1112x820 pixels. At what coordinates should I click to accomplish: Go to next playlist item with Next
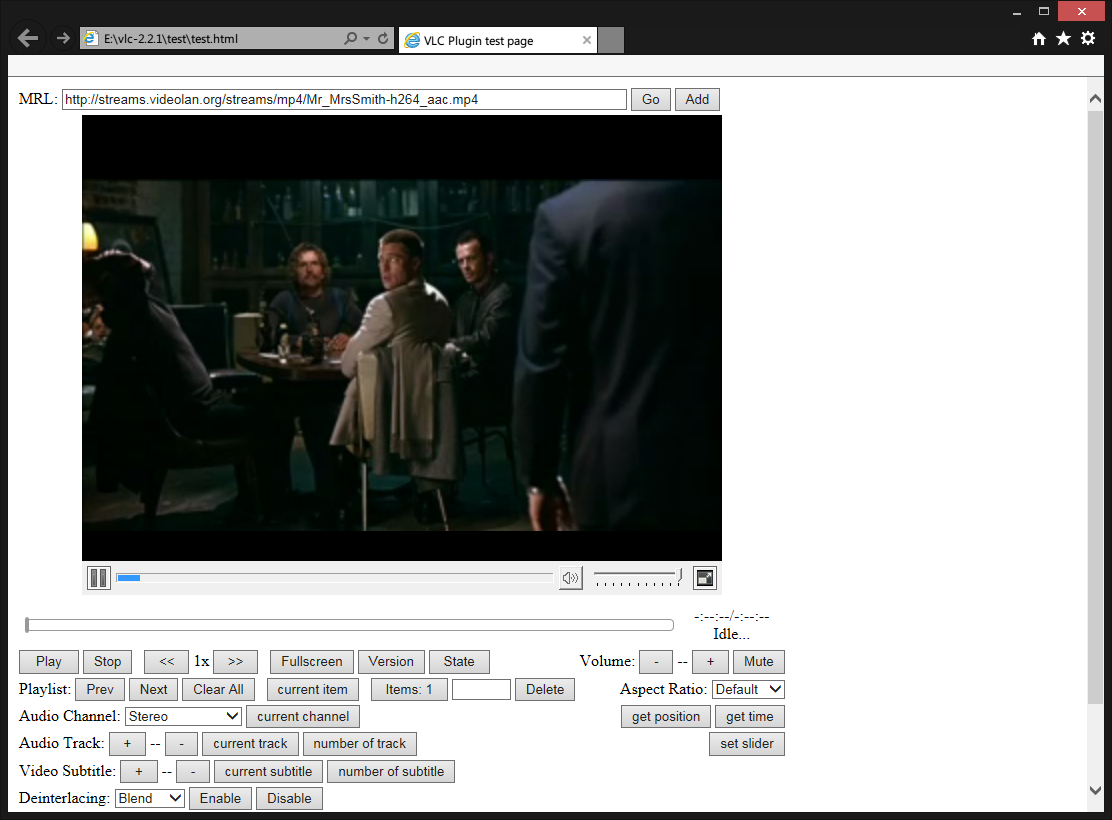153,689
